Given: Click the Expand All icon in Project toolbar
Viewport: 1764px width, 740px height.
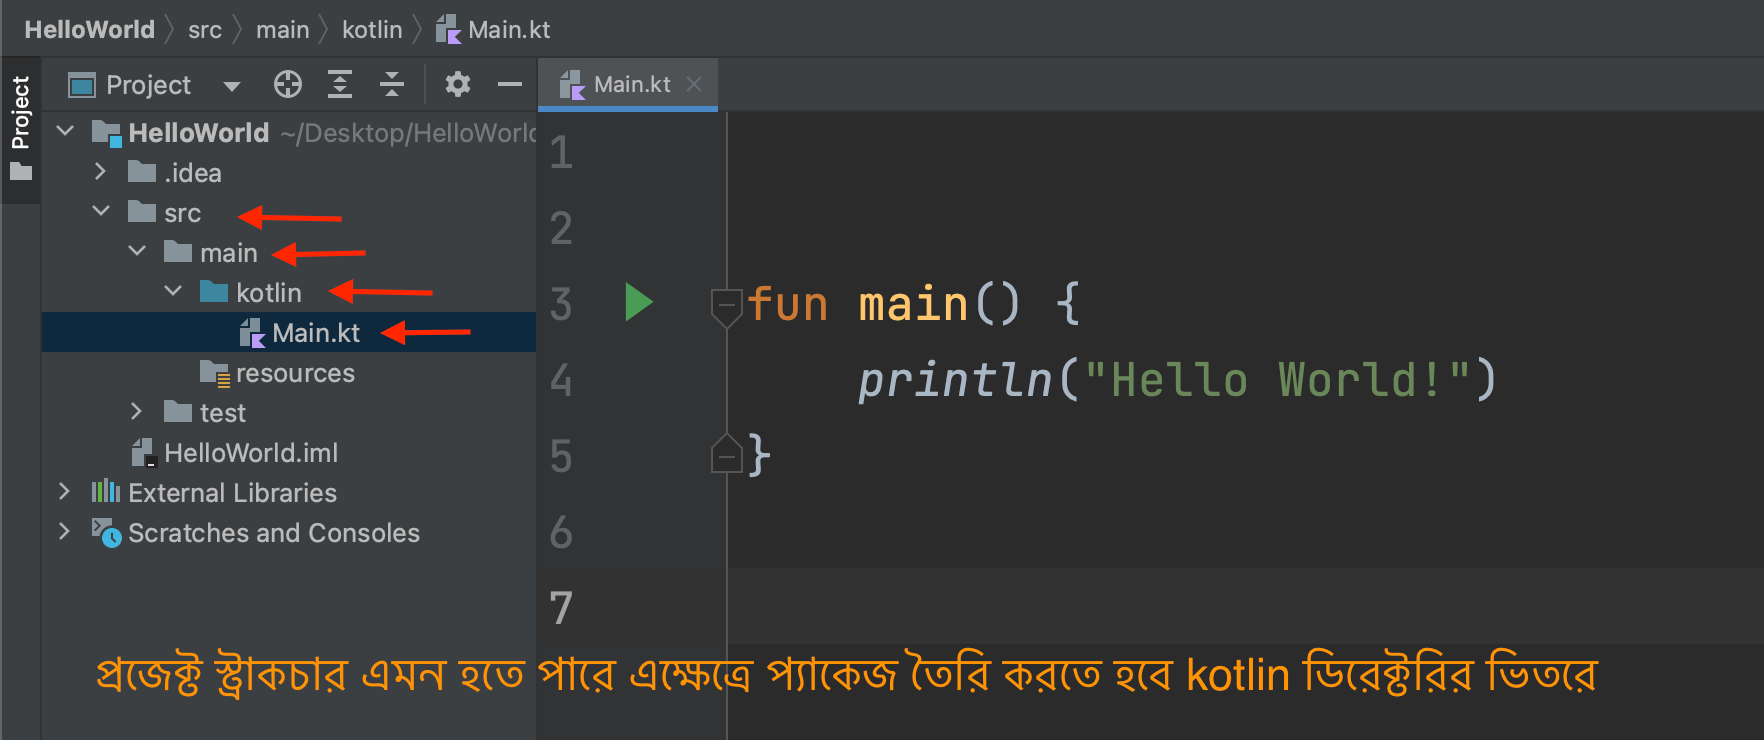Looking at the screenshot, I should (340, 85).
